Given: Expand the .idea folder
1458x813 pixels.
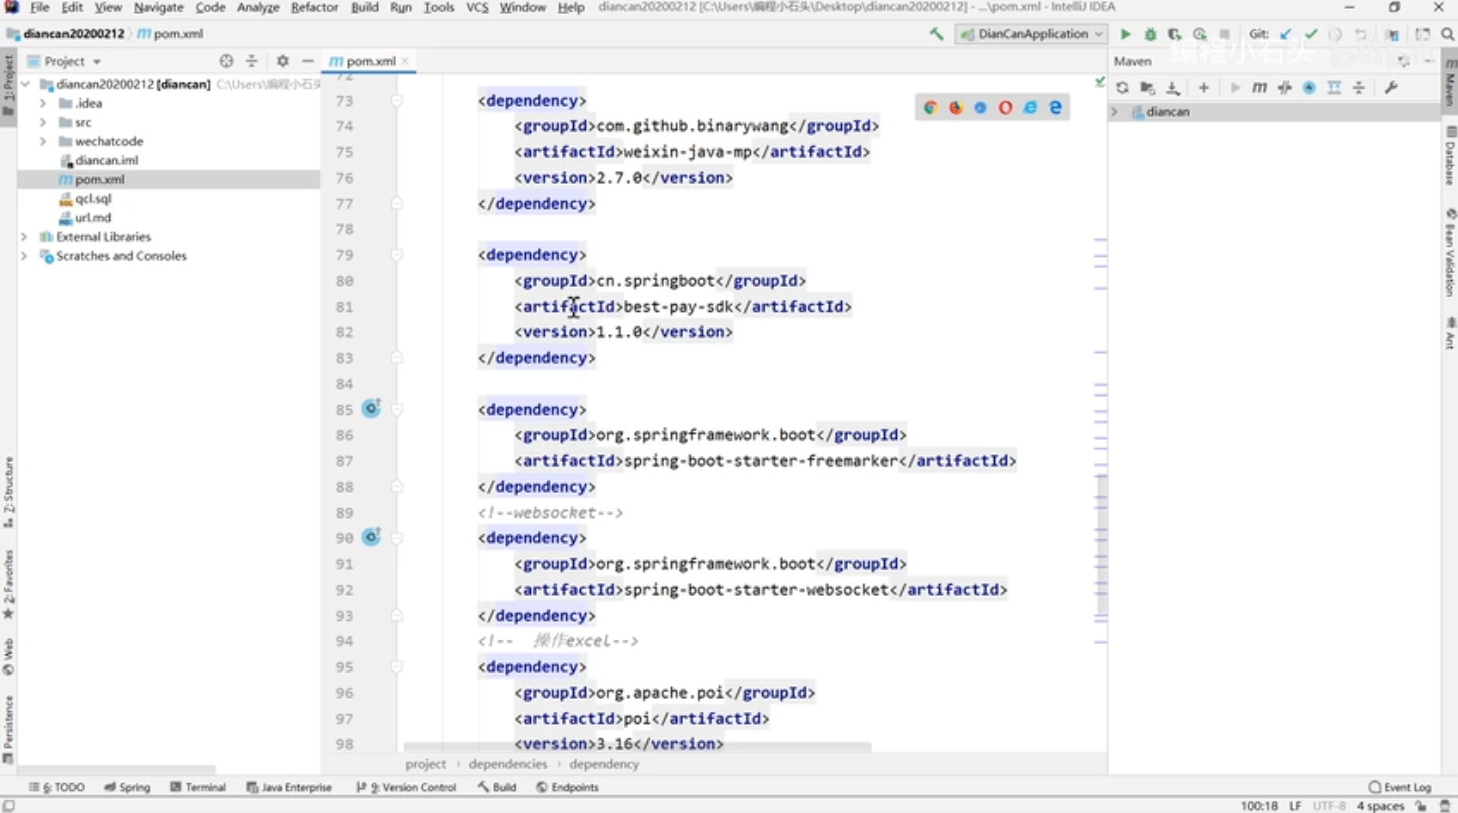Looking at the screenshot, I should [43, 103].
